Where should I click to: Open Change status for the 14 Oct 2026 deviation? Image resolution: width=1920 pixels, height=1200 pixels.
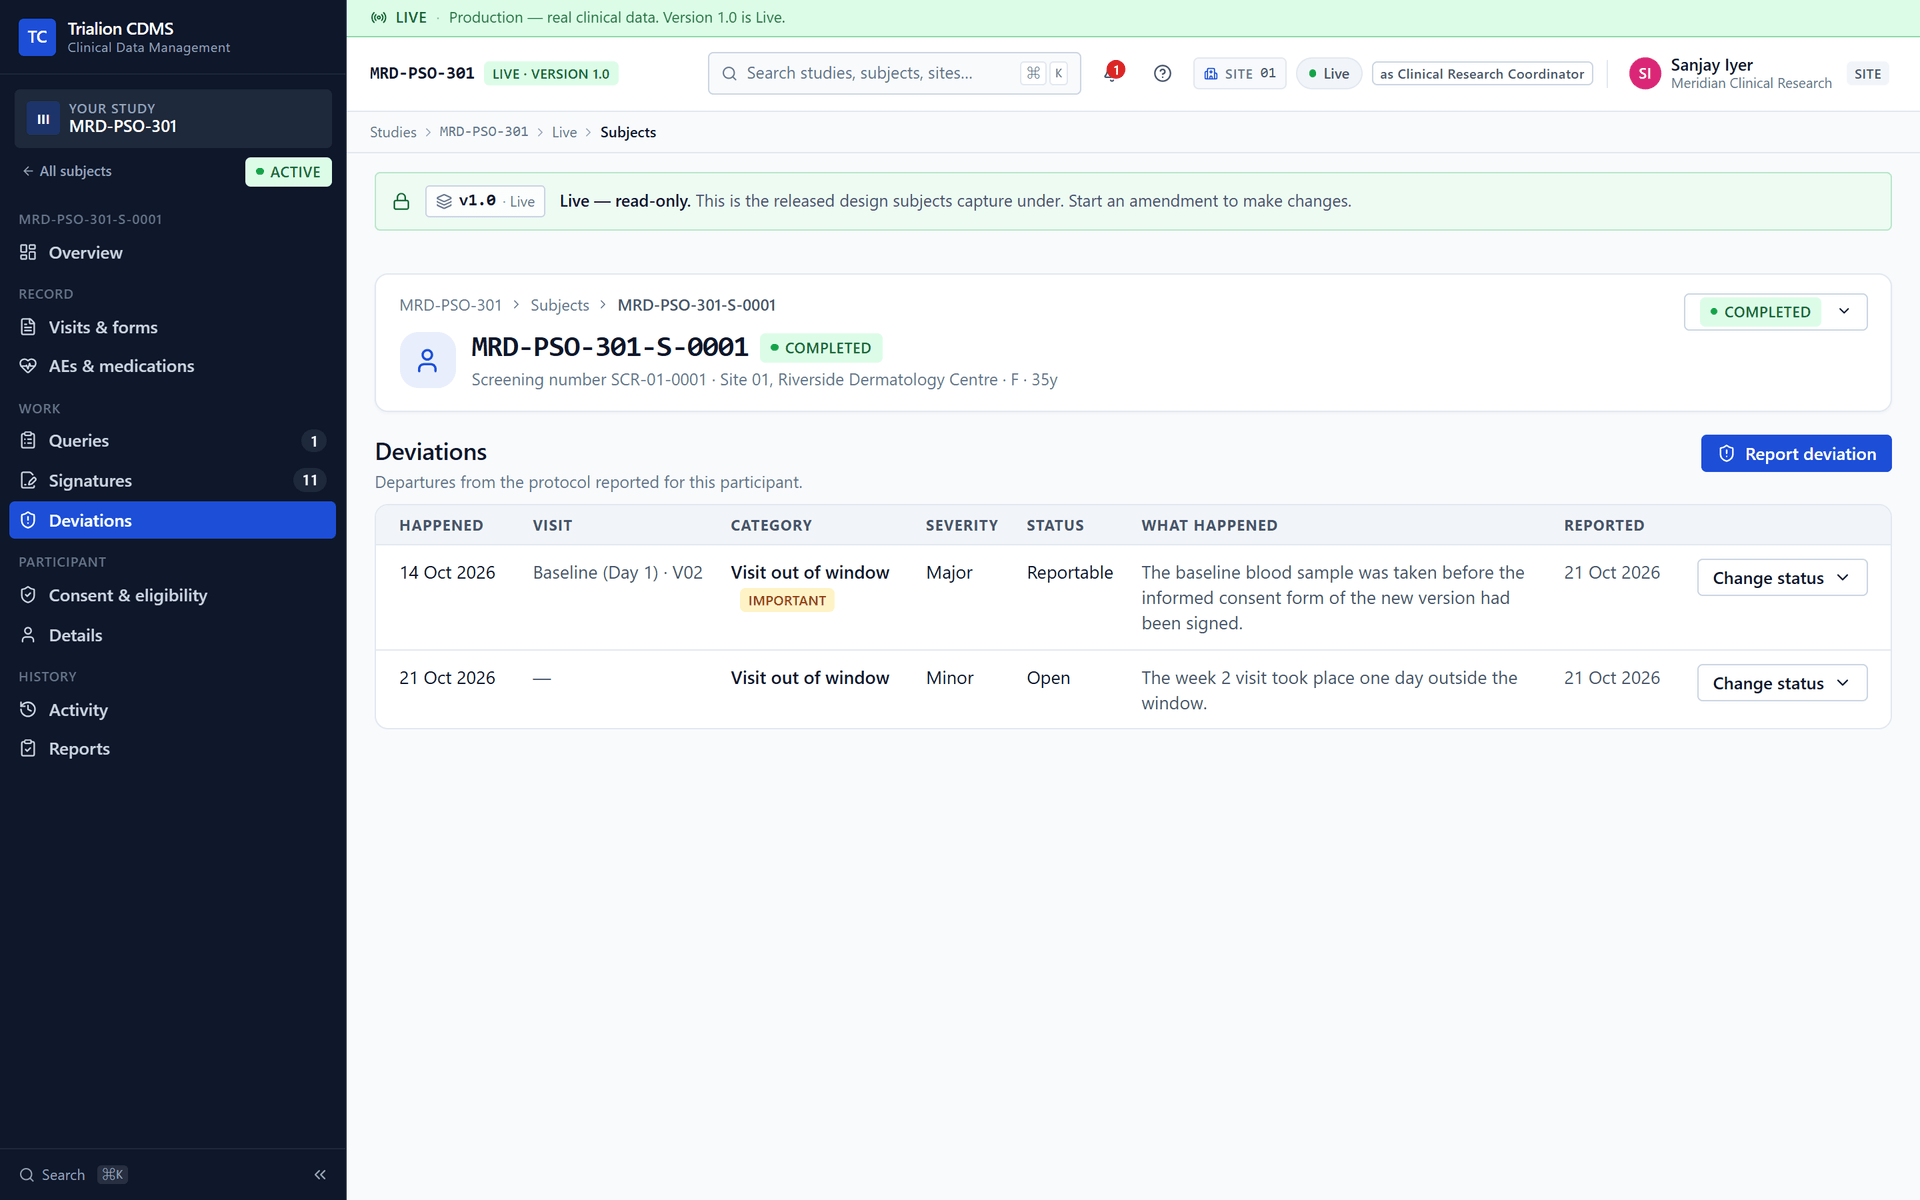click(1781, 578)
